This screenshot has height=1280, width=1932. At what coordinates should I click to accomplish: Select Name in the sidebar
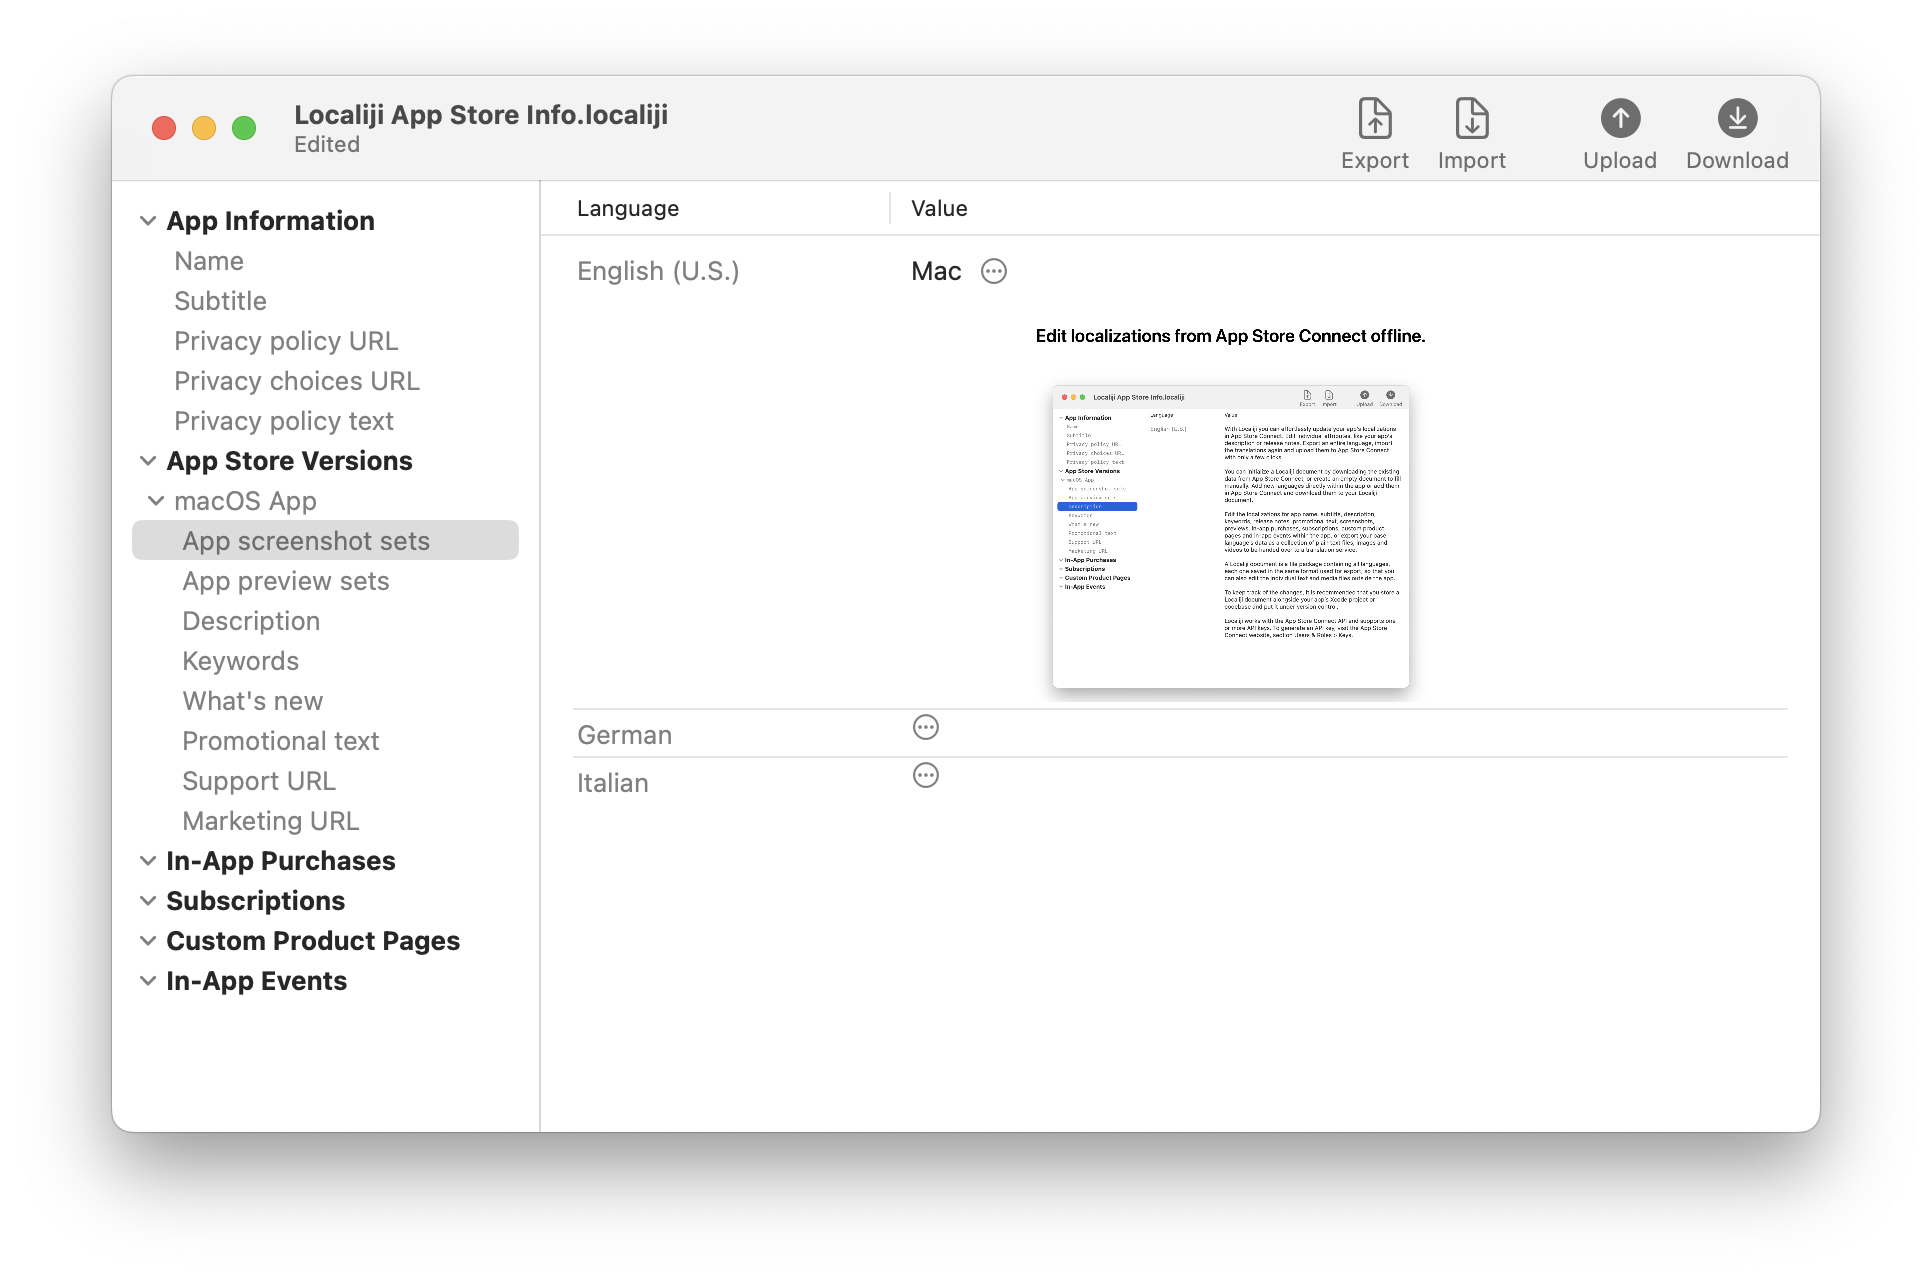click(x=209, y=261)
